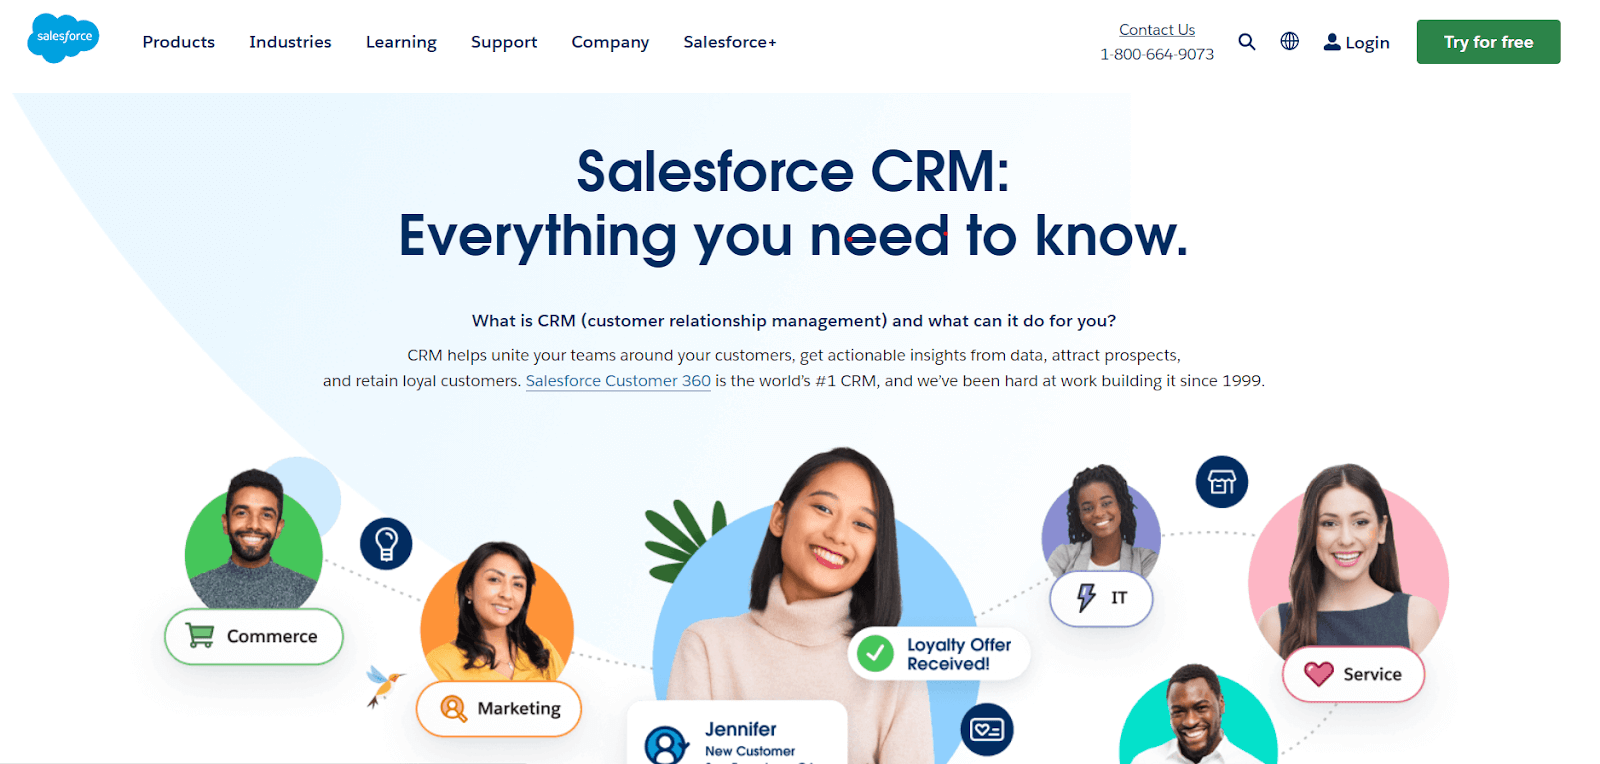This screenshot has width=1600, height=764.
Task: Click the Jennifer New Customer card
Action: tap(737, 733)
